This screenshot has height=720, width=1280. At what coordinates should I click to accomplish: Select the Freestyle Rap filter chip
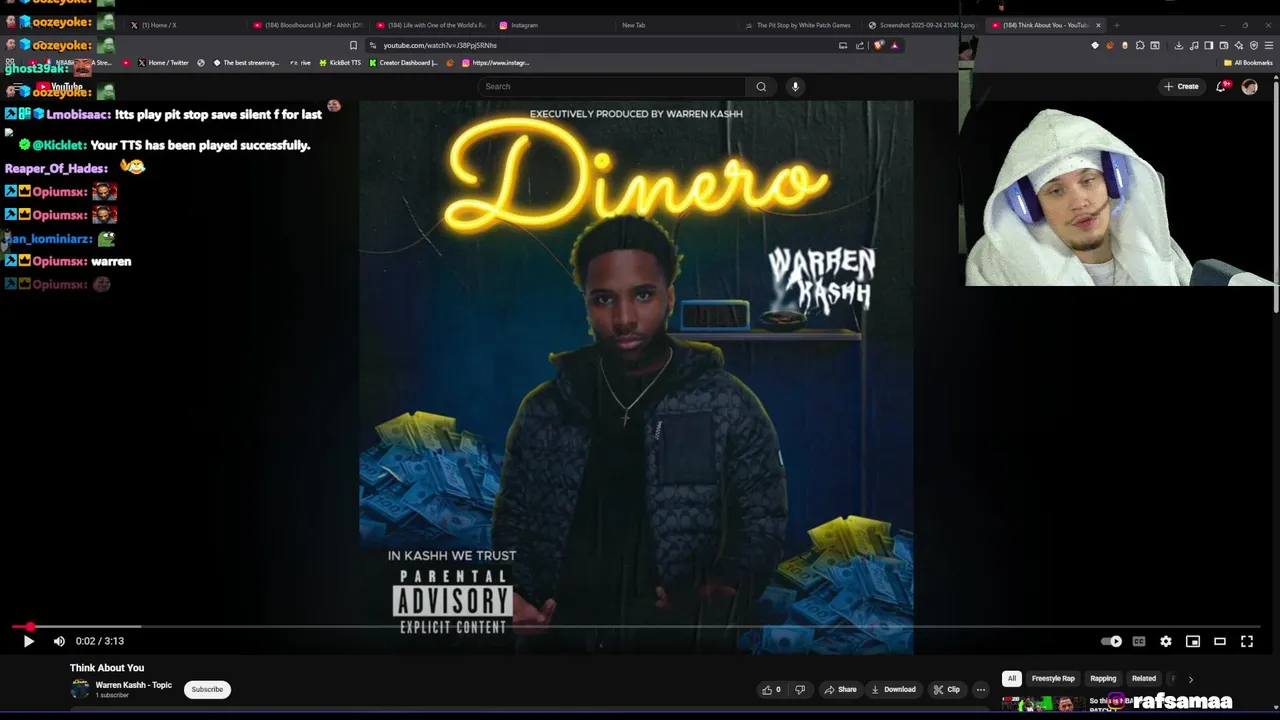tap(1053, 678)
